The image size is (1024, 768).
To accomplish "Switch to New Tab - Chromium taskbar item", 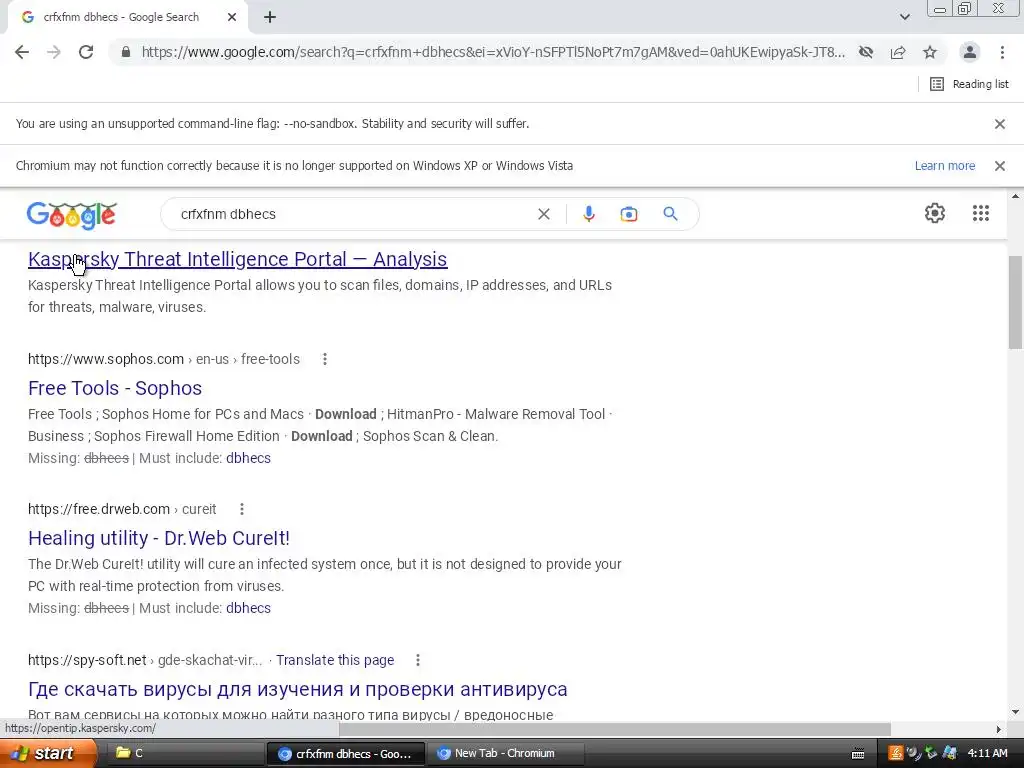I will coord(505,754).
